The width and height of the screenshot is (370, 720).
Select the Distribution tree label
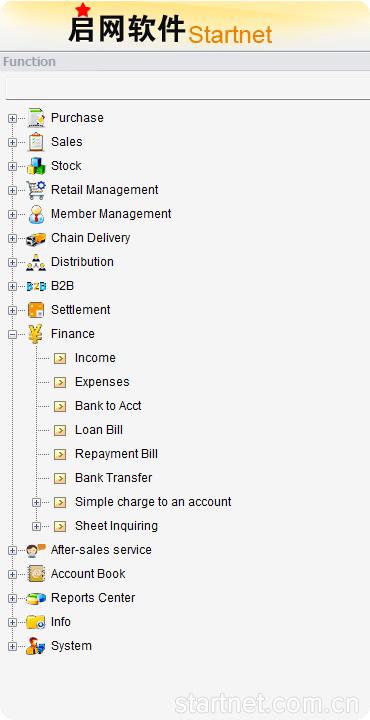(x=82, y=262)
